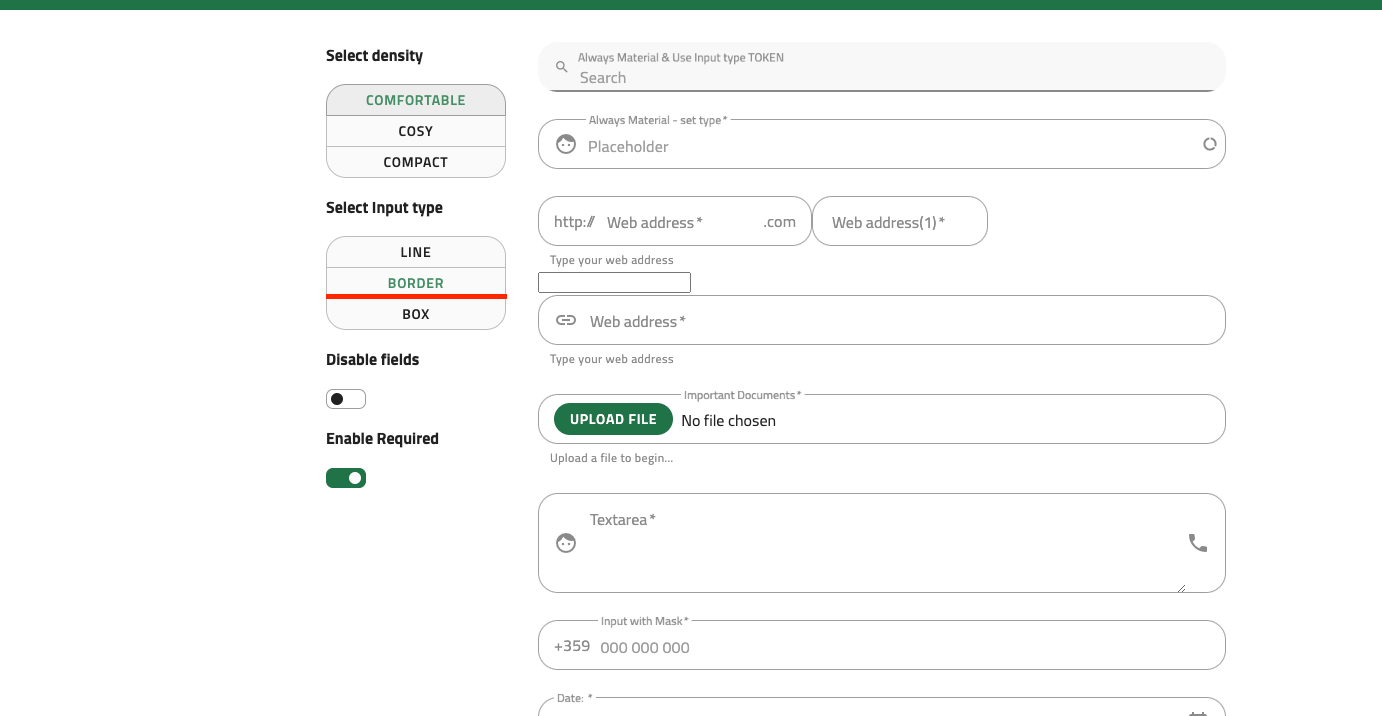
Task: Click the calendar icon in Date field
Action: point(1198,713)
